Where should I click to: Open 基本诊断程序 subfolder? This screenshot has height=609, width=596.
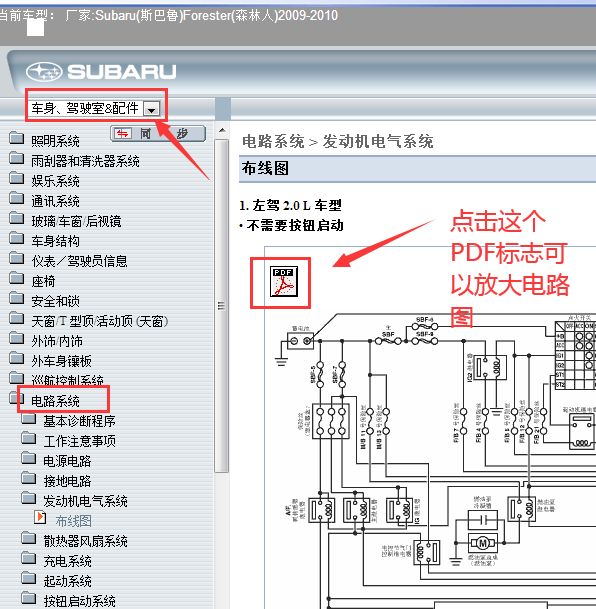(80, 421)
